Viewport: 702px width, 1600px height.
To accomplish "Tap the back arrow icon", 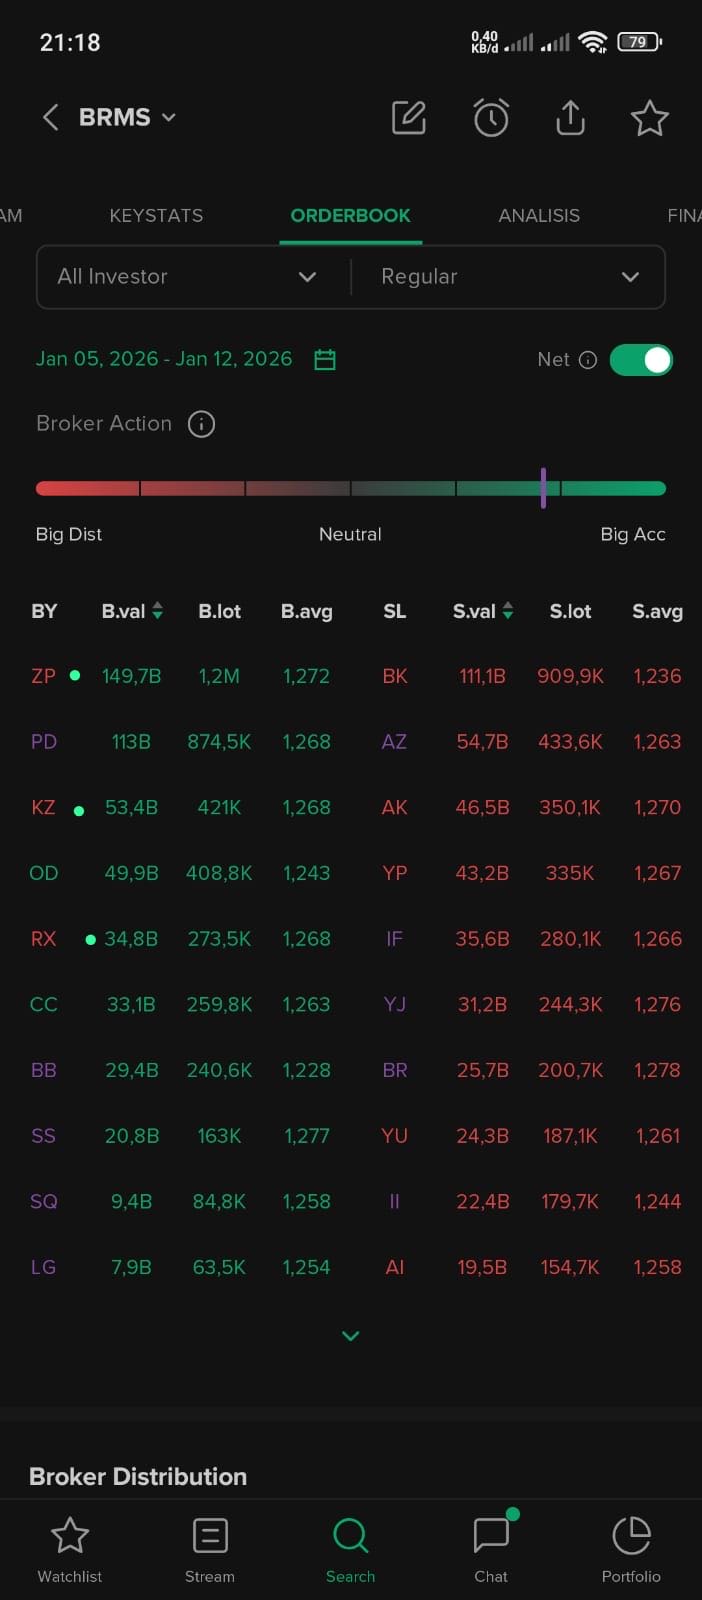I will [50, 118].
